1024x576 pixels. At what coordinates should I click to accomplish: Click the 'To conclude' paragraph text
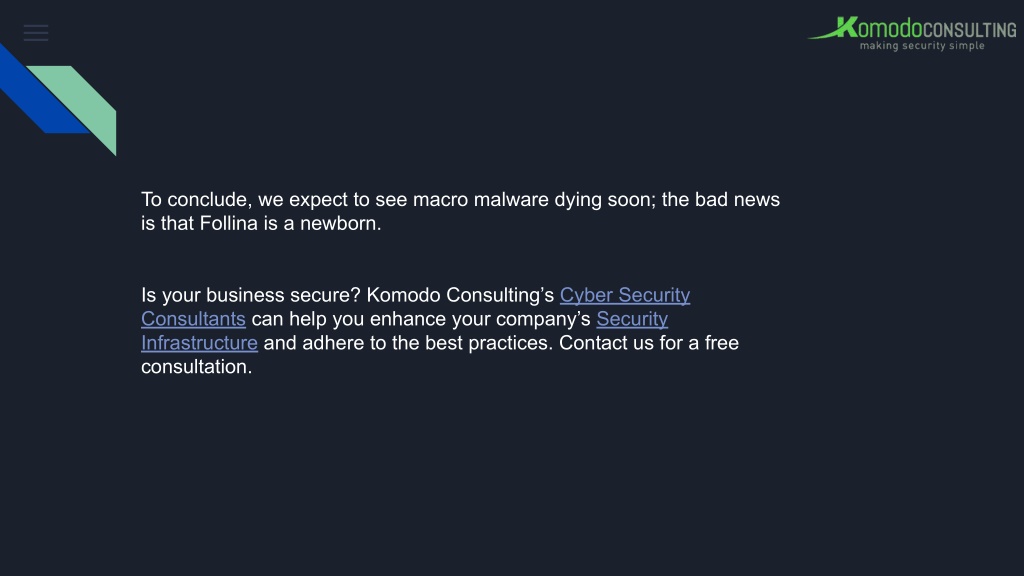tap(460, 211)
